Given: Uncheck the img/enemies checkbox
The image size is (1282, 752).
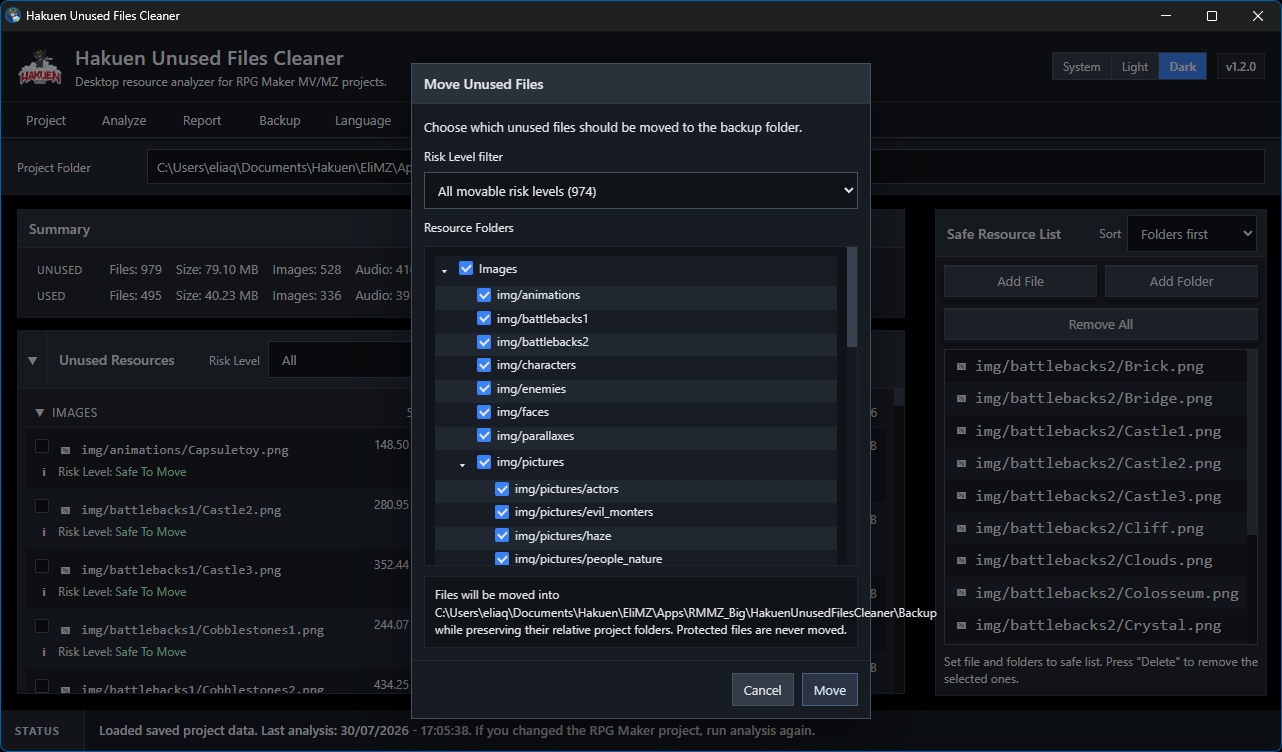Looking at the screenshot, I should tap(484, 388).
